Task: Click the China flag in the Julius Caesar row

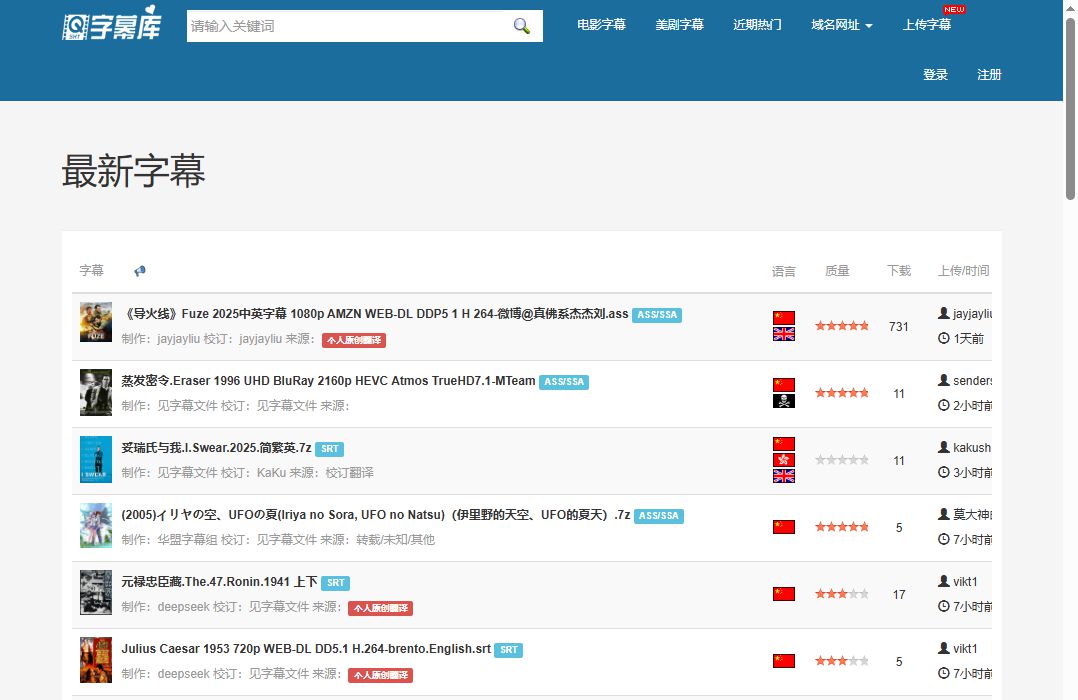Action: pyautogui.click(x=784, y=661)
